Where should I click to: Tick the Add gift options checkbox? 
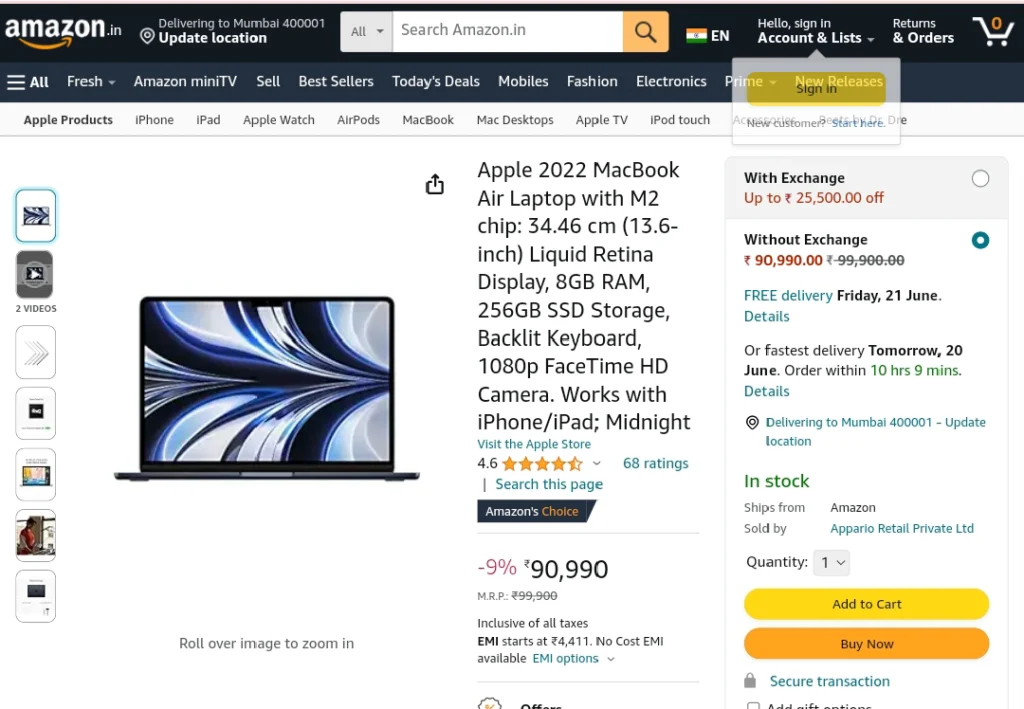coord(754,706)
